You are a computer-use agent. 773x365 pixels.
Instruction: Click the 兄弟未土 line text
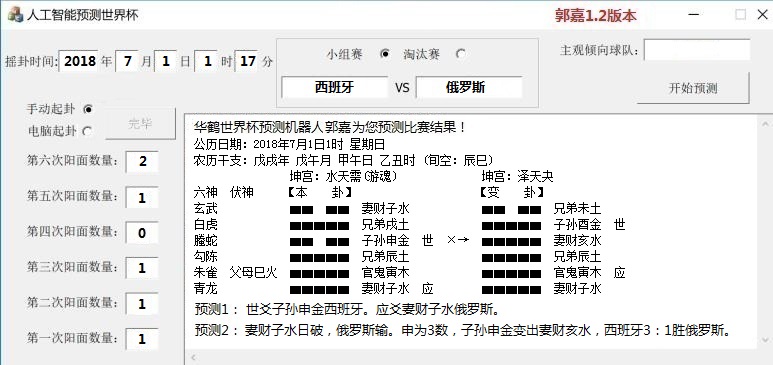click(578, 208)
